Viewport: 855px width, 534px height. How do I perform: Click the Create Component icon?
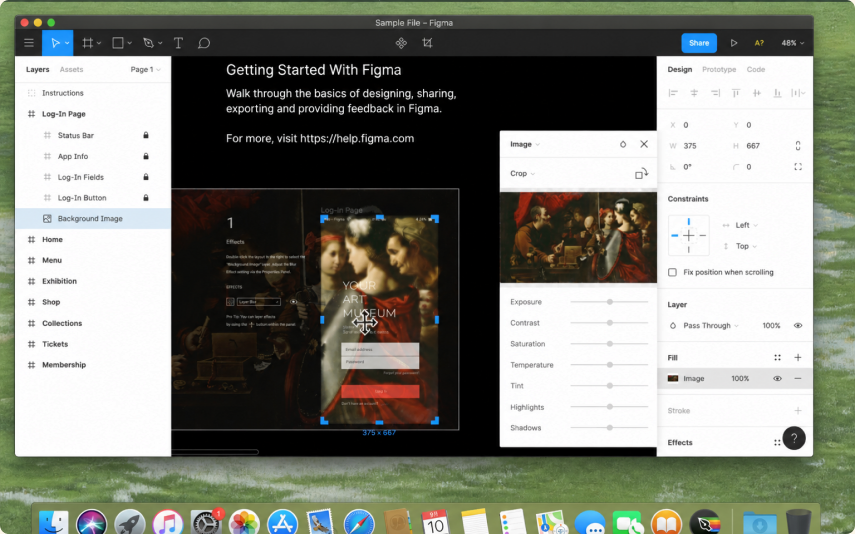coord(401,43)
